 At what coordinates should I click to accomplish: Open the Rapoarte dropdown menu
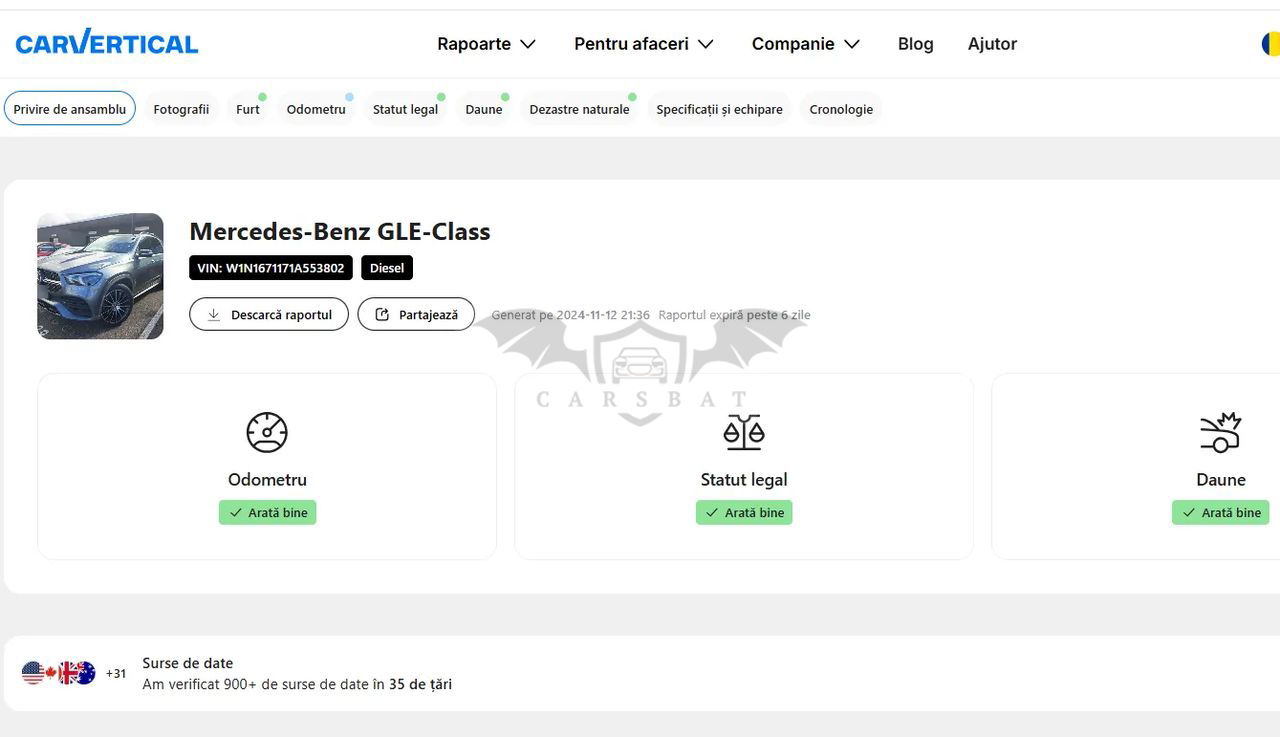(487, 44)
